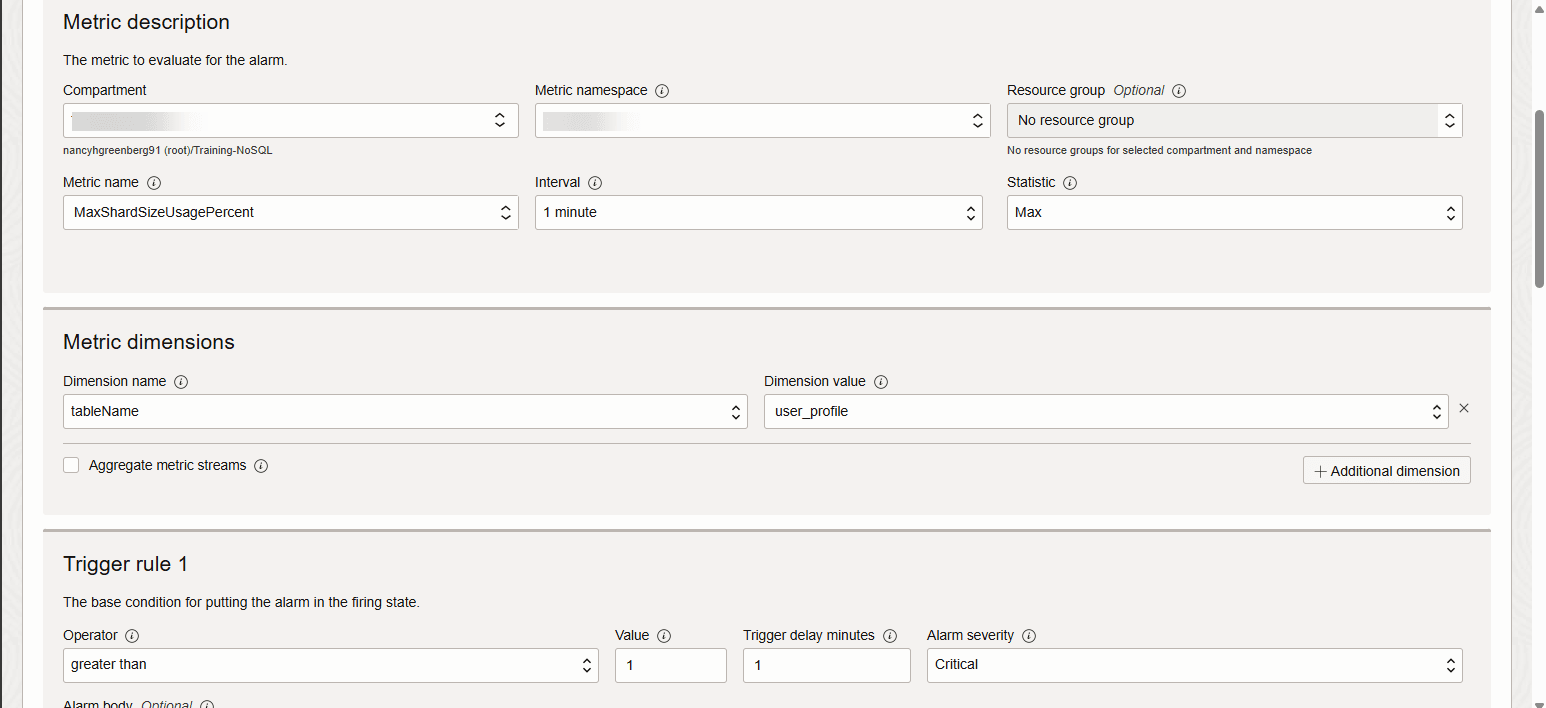Click the page vertical scrollbar

pos(1539,200)
